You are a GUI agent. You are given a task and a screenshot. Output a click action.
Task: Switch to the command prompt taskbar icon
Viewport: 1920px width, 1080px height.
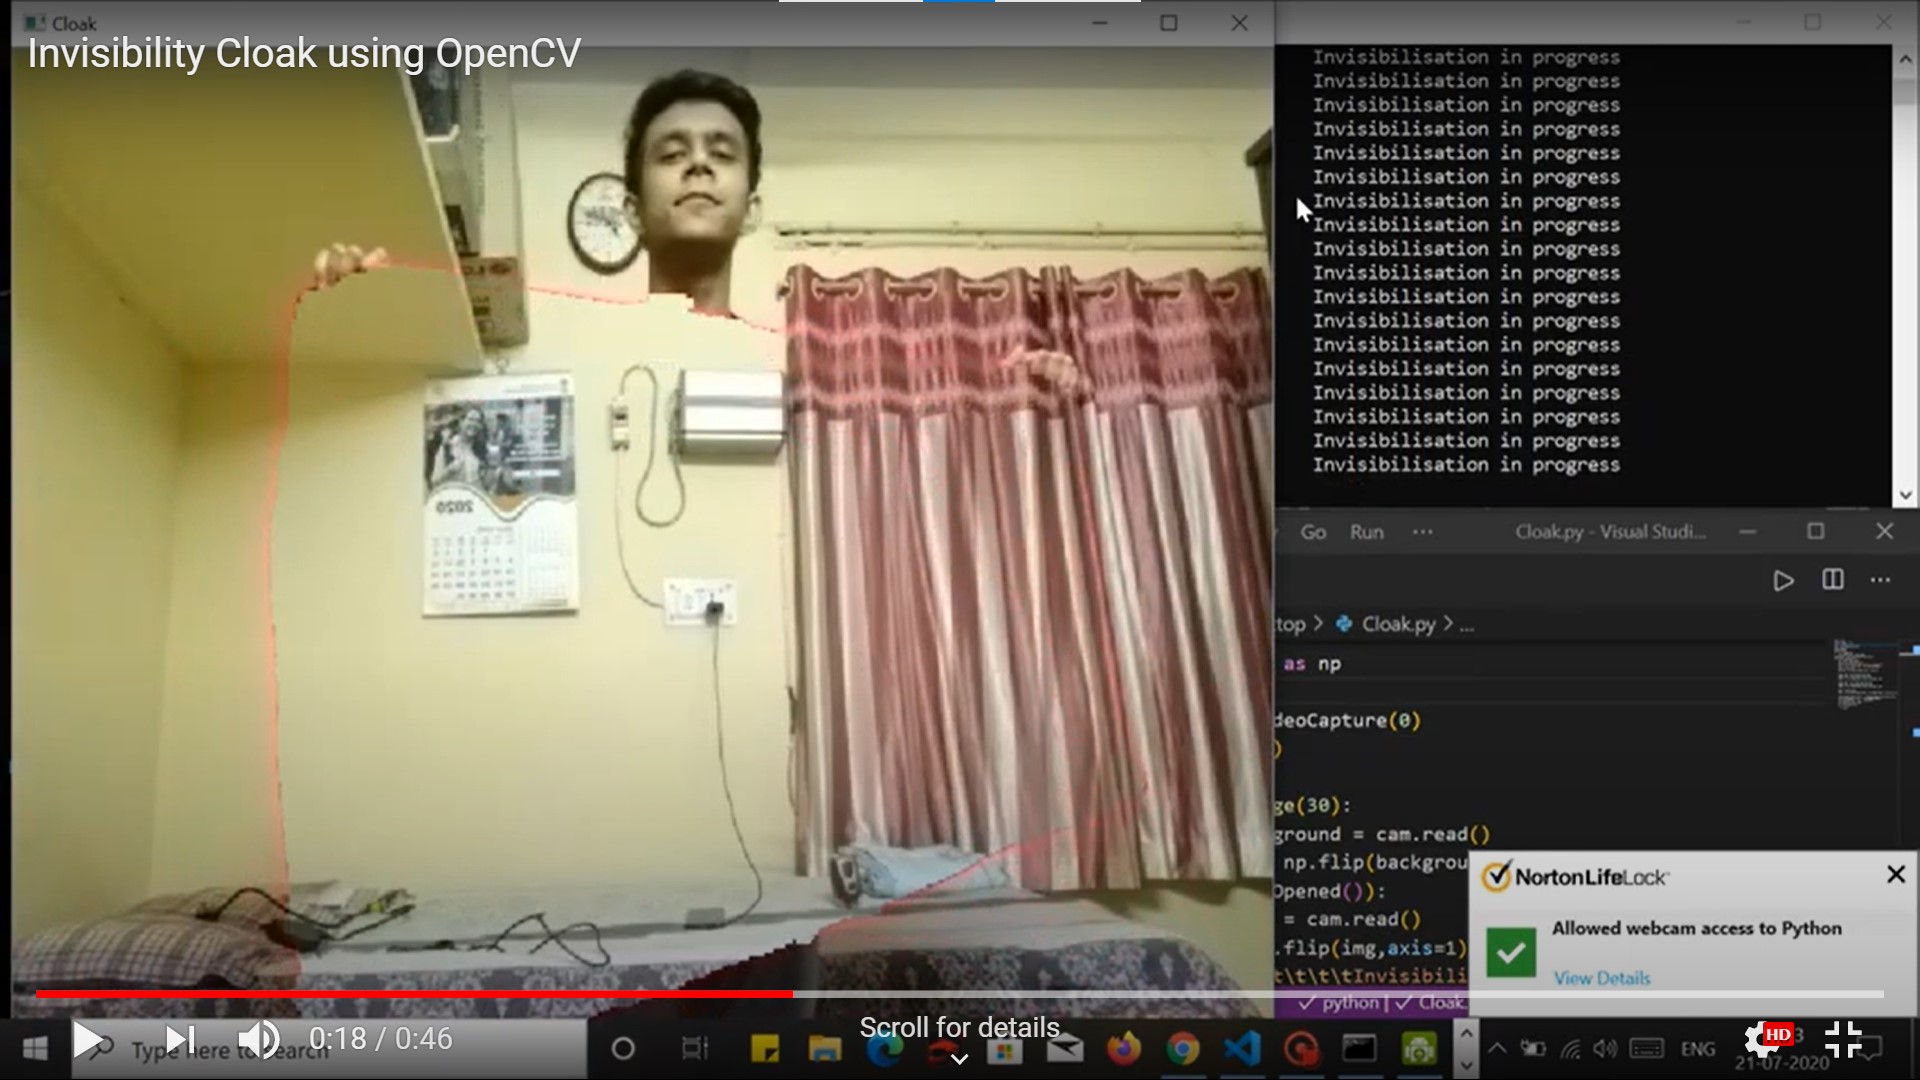pyautogui.click(x=1360, y=1049)
